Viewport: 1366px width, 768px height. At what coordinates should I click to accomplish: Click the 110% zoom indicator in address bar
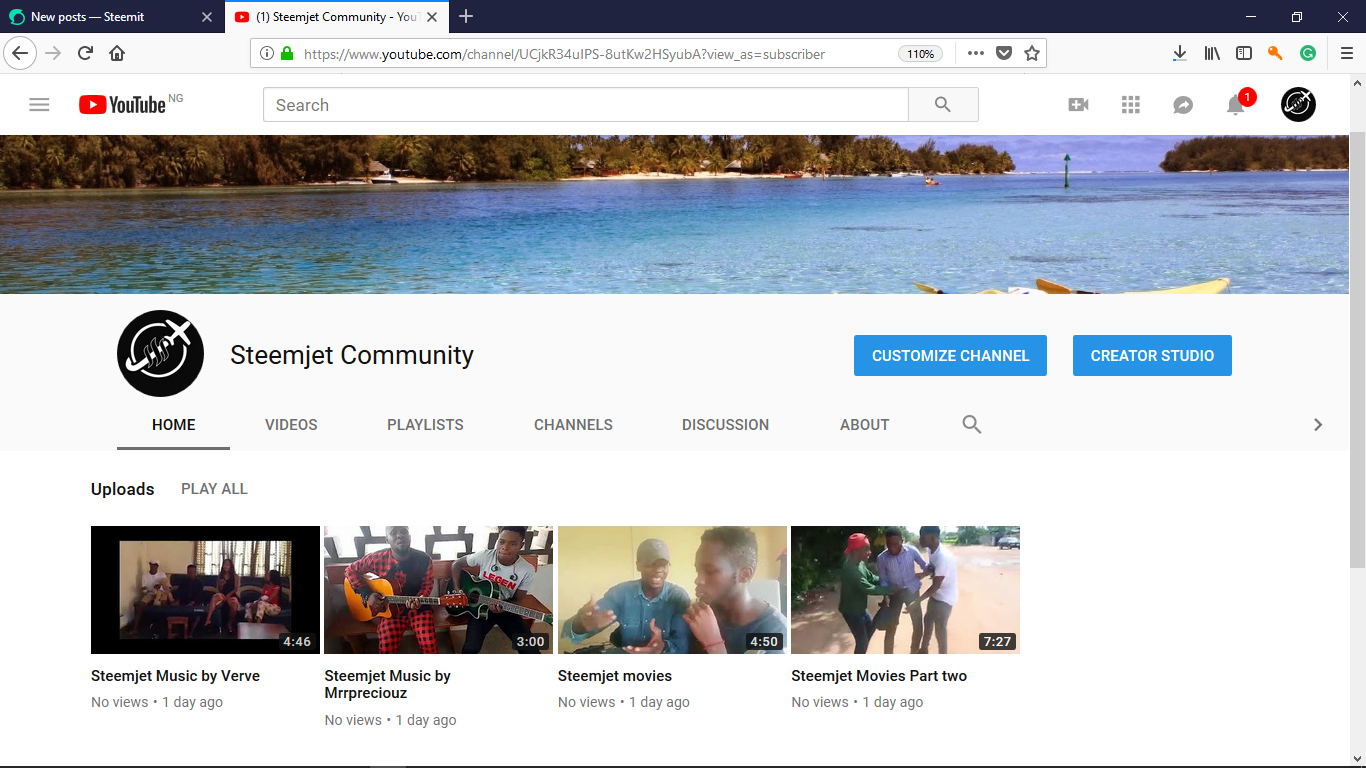click(920, 53)
